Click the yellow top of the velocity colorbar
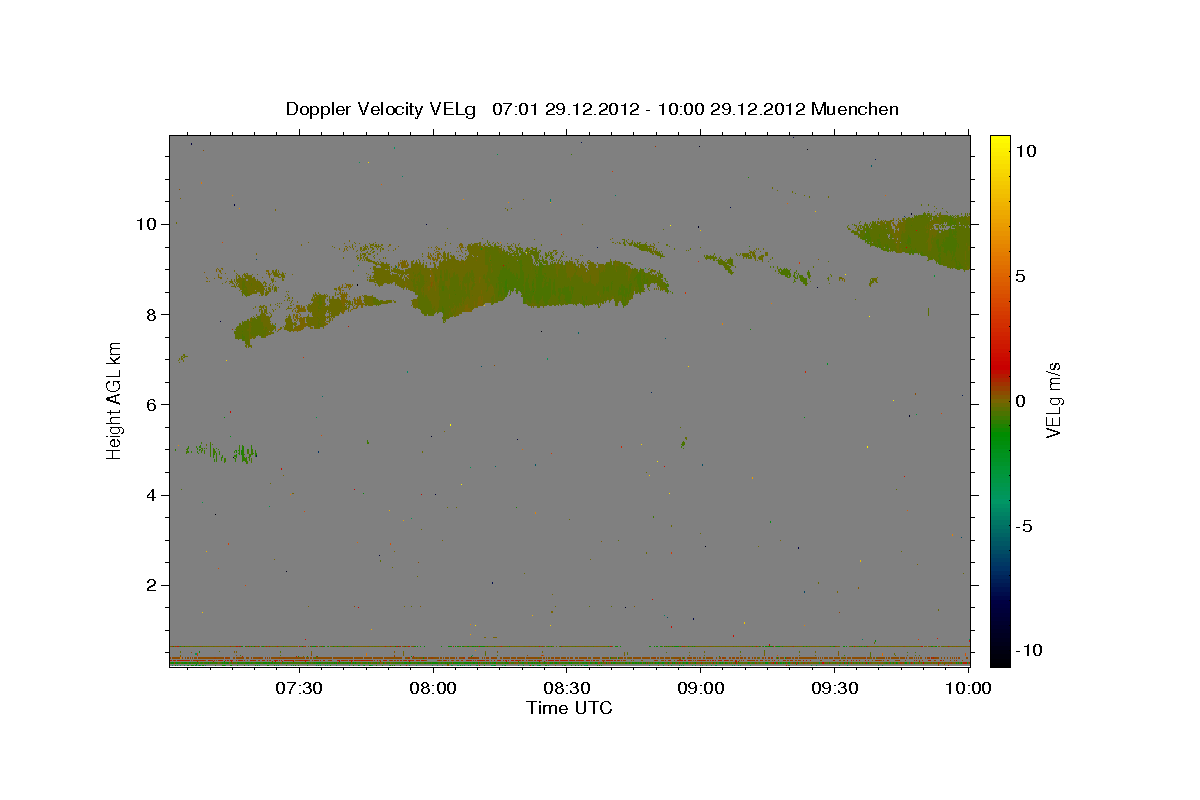The height and width of the screenshot is (800, 1200). [x=1000, y=145]
